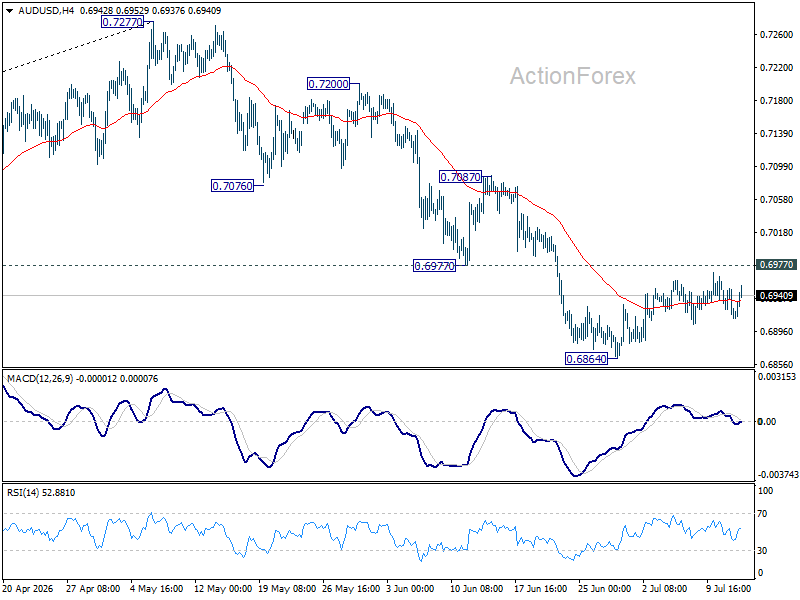Screen dimensions: 800x600
Task: Click the RSI 30 level value
Action: [x=762, y=551]
